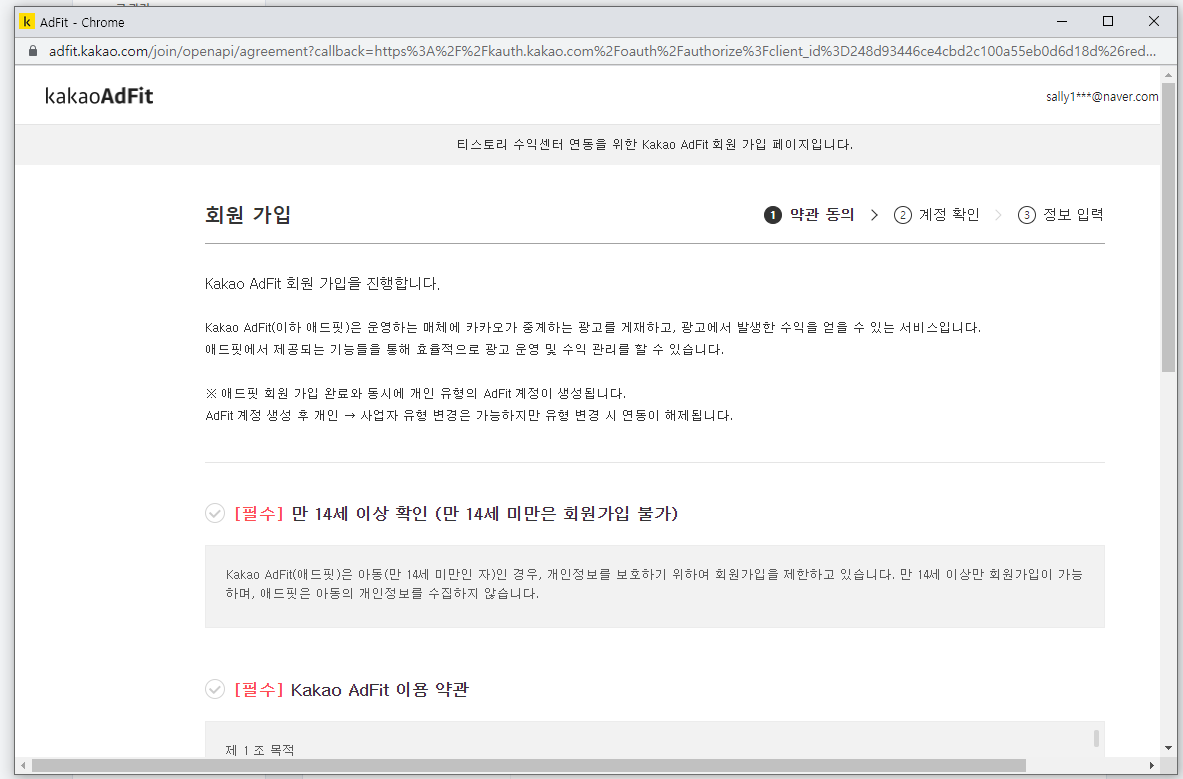Select step 1 약관 동의
This screenshot has width=1183, height=779.
tap(809, 215)
